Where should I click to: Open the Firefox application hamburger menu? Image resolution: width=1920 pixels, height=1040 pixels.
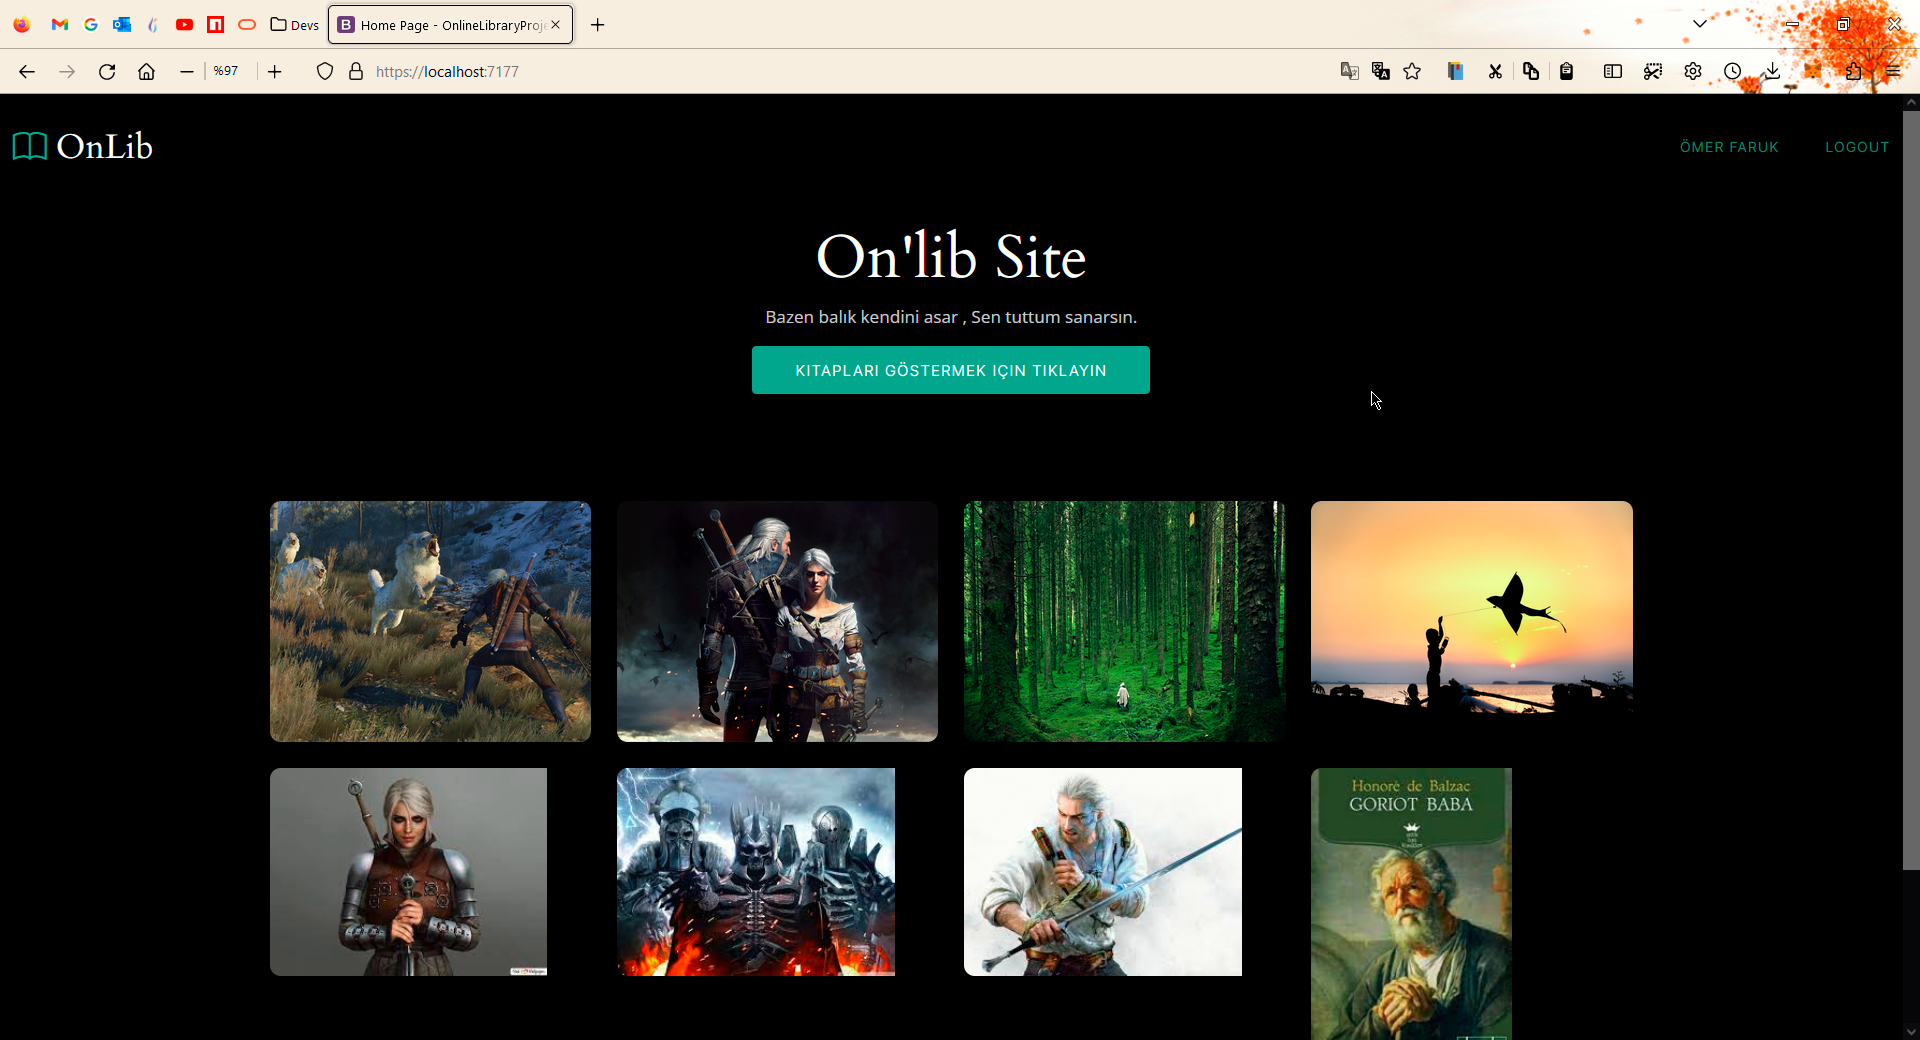[x=1893, y=71]
